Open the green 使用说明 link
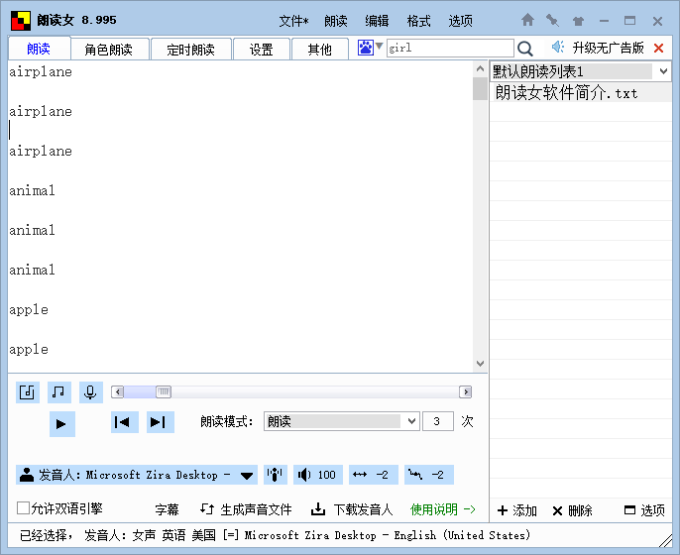 443,509
